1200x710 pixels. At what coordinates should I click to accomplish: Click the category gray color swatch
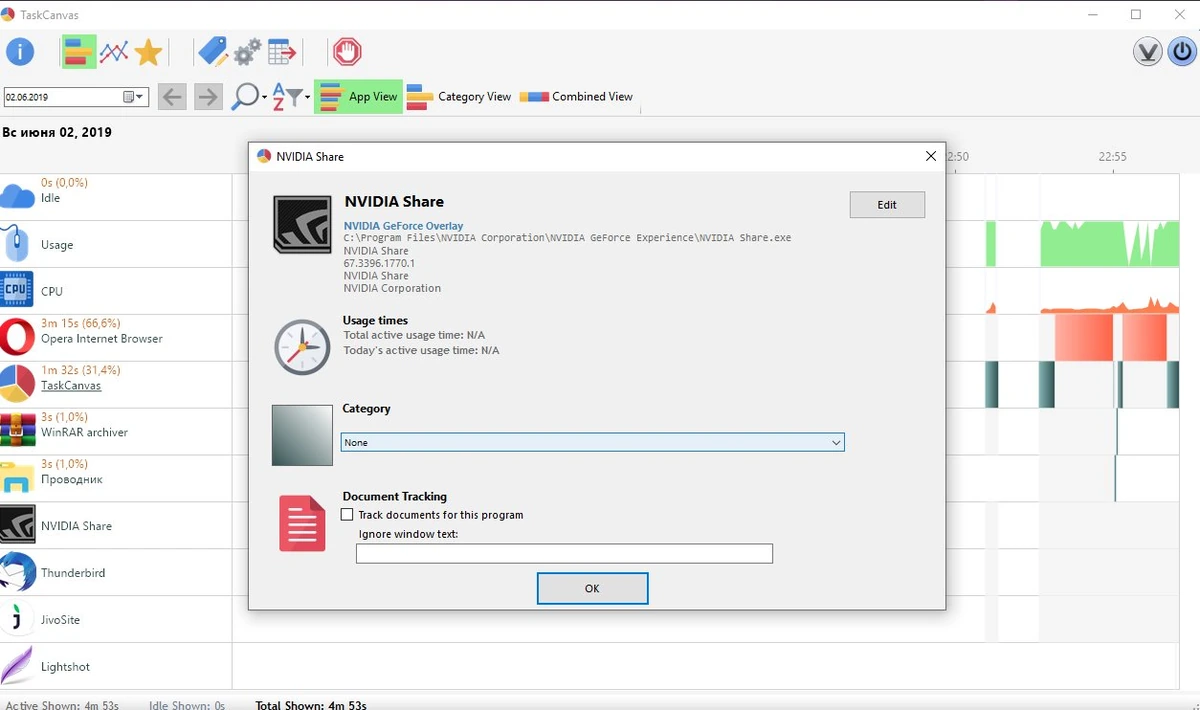click(302, 435)
